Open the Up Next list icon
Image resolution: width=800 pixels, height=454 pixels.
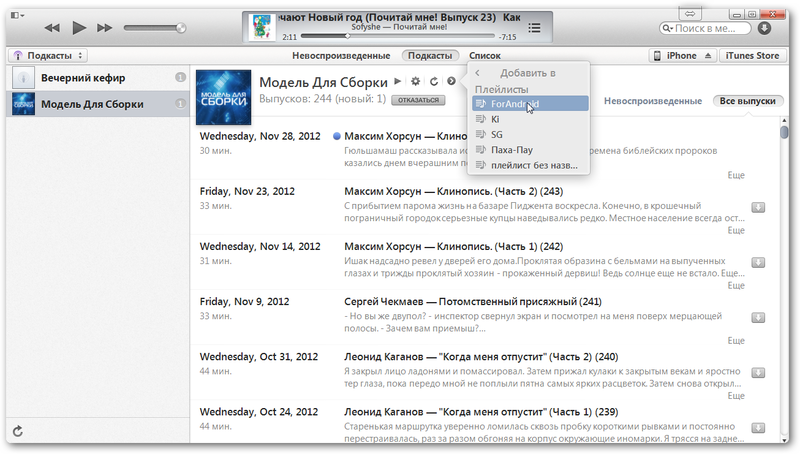534,28
